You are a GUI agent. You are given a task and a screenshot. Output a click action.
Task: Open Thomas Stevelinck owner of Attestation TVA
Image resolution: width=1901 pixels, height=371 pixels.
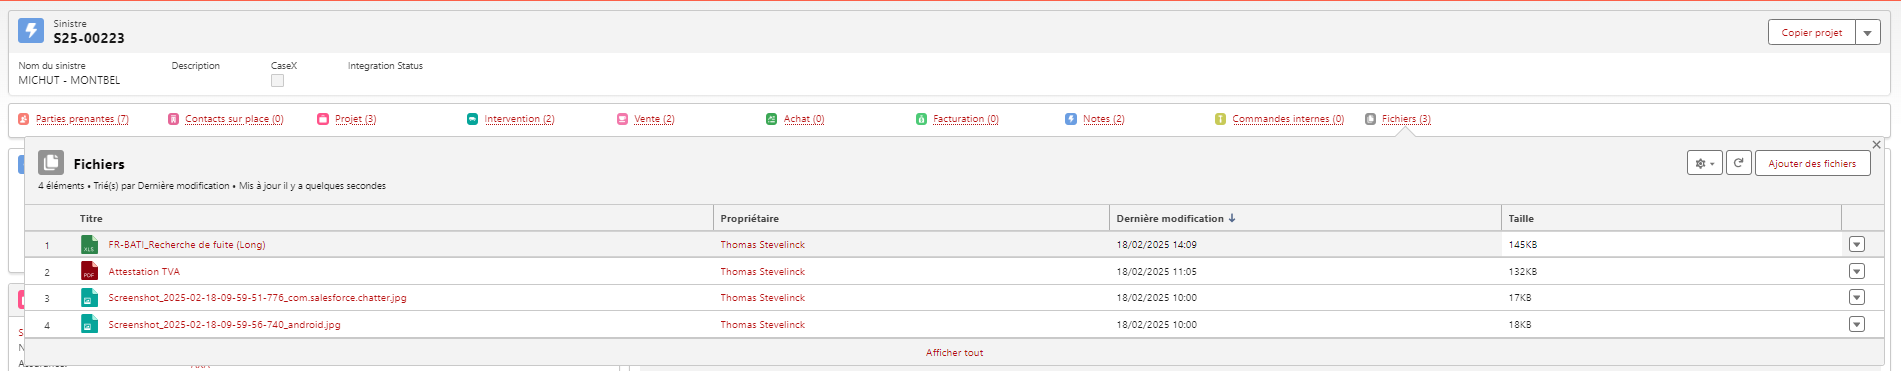pos(762,272)
